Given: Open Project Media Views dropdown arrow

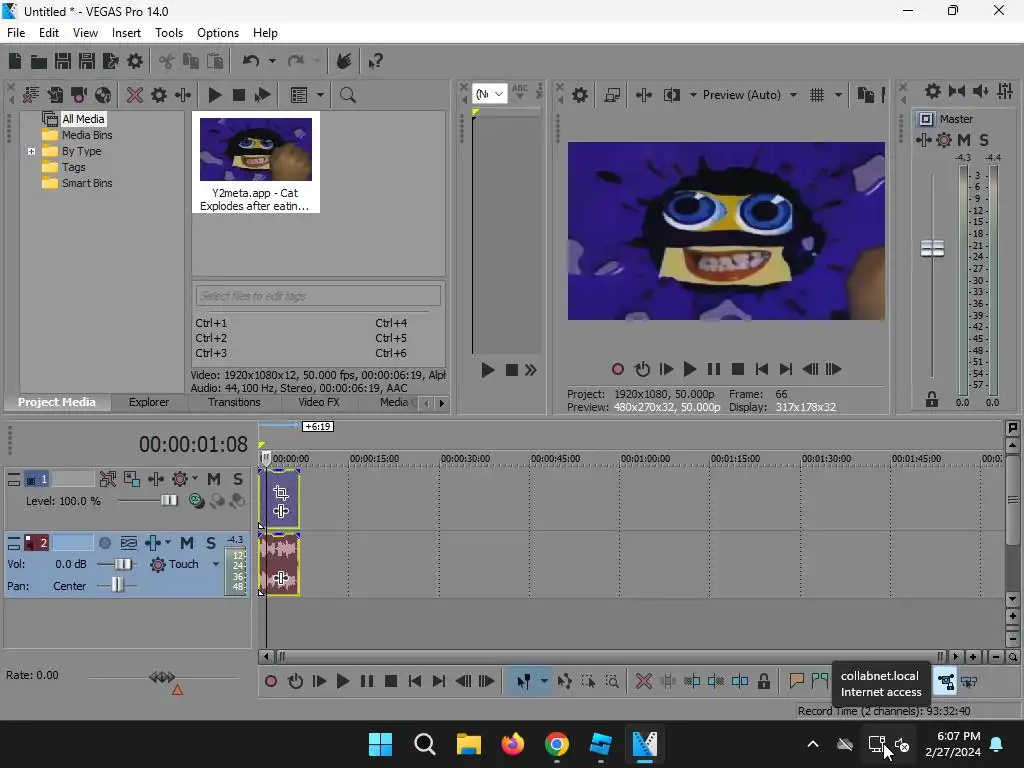Looking at the screenshot, I should [x=320, y=95].
